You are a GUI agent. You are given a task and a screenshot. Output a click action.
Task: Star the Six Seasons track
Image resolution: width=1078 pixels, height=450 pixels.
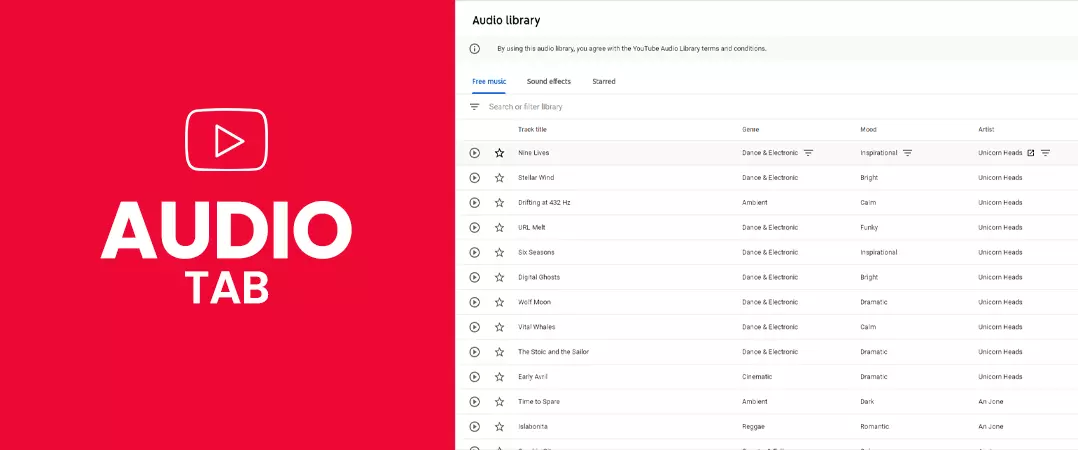point(499,253)
